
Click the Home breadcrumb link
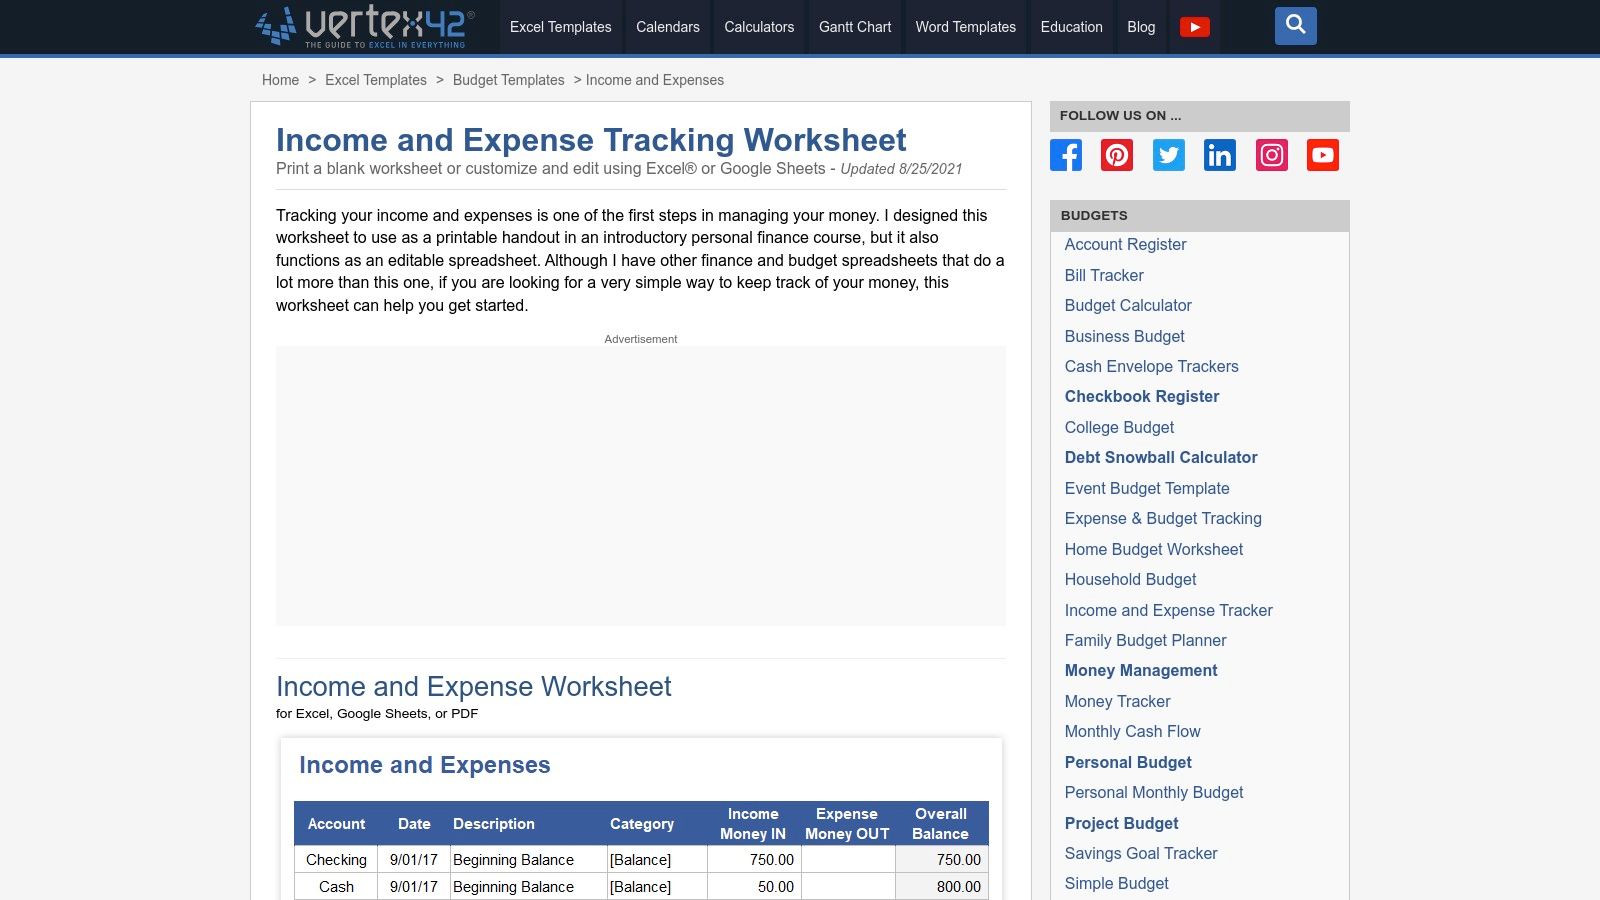(x=280, y=80)
